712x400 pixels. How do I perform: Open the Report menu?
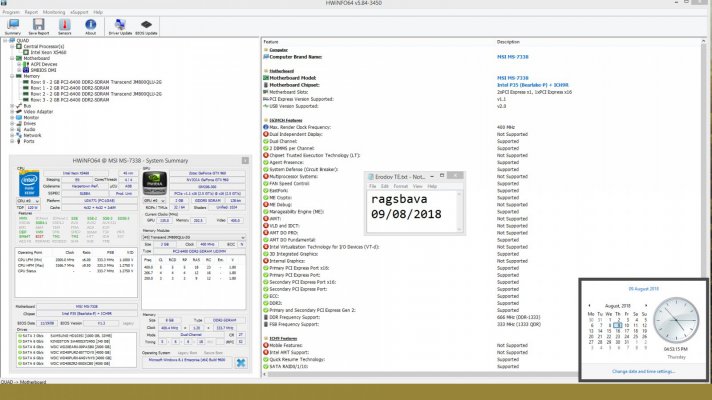pos(31,12)
